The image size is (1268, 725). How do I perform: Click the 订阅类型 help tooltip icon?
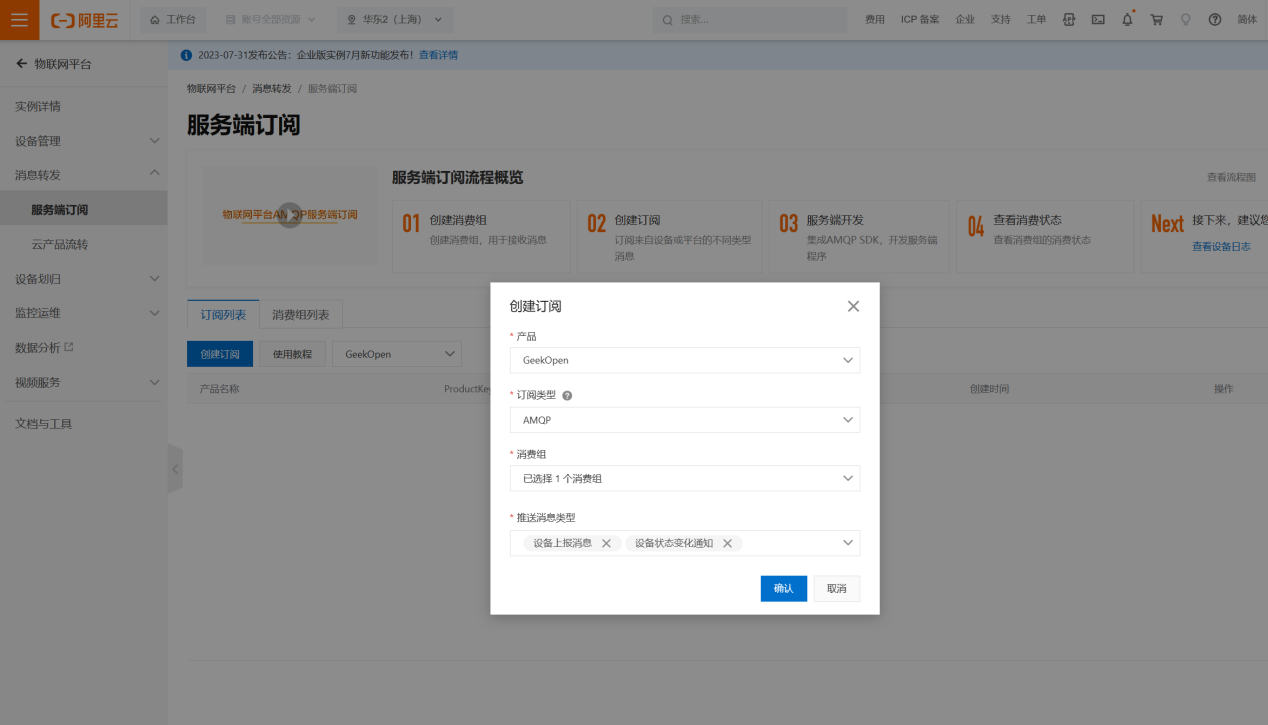(x=567, y=396)
